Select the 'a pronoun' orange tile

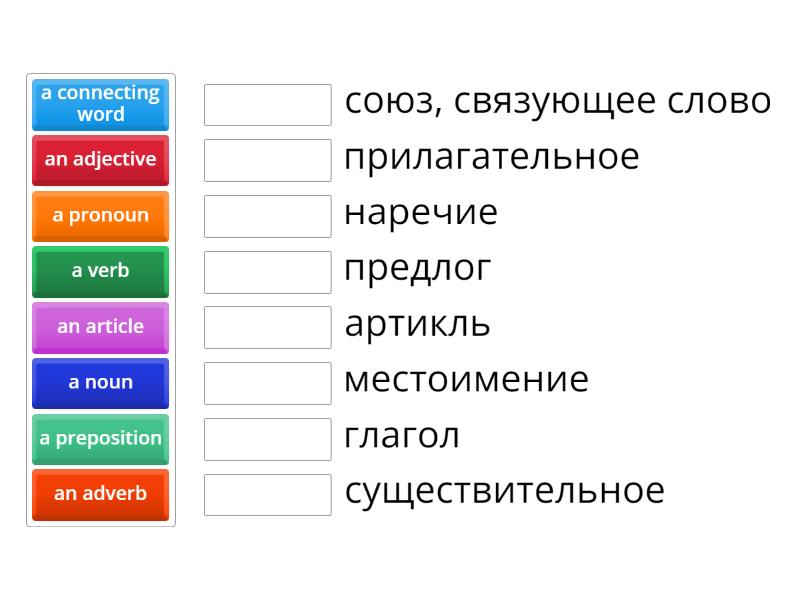click(x=100, y=215)
